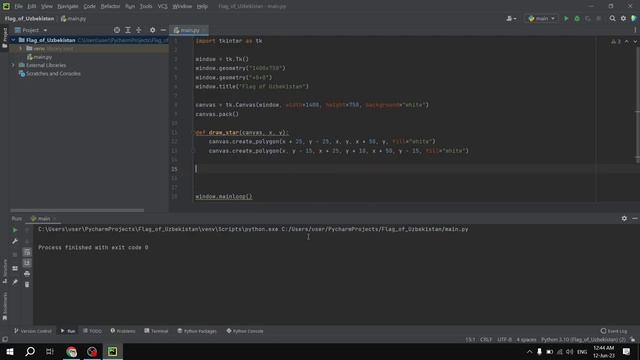
Task: Click Expand All icon in Project panel
Action: click(128, 30)
